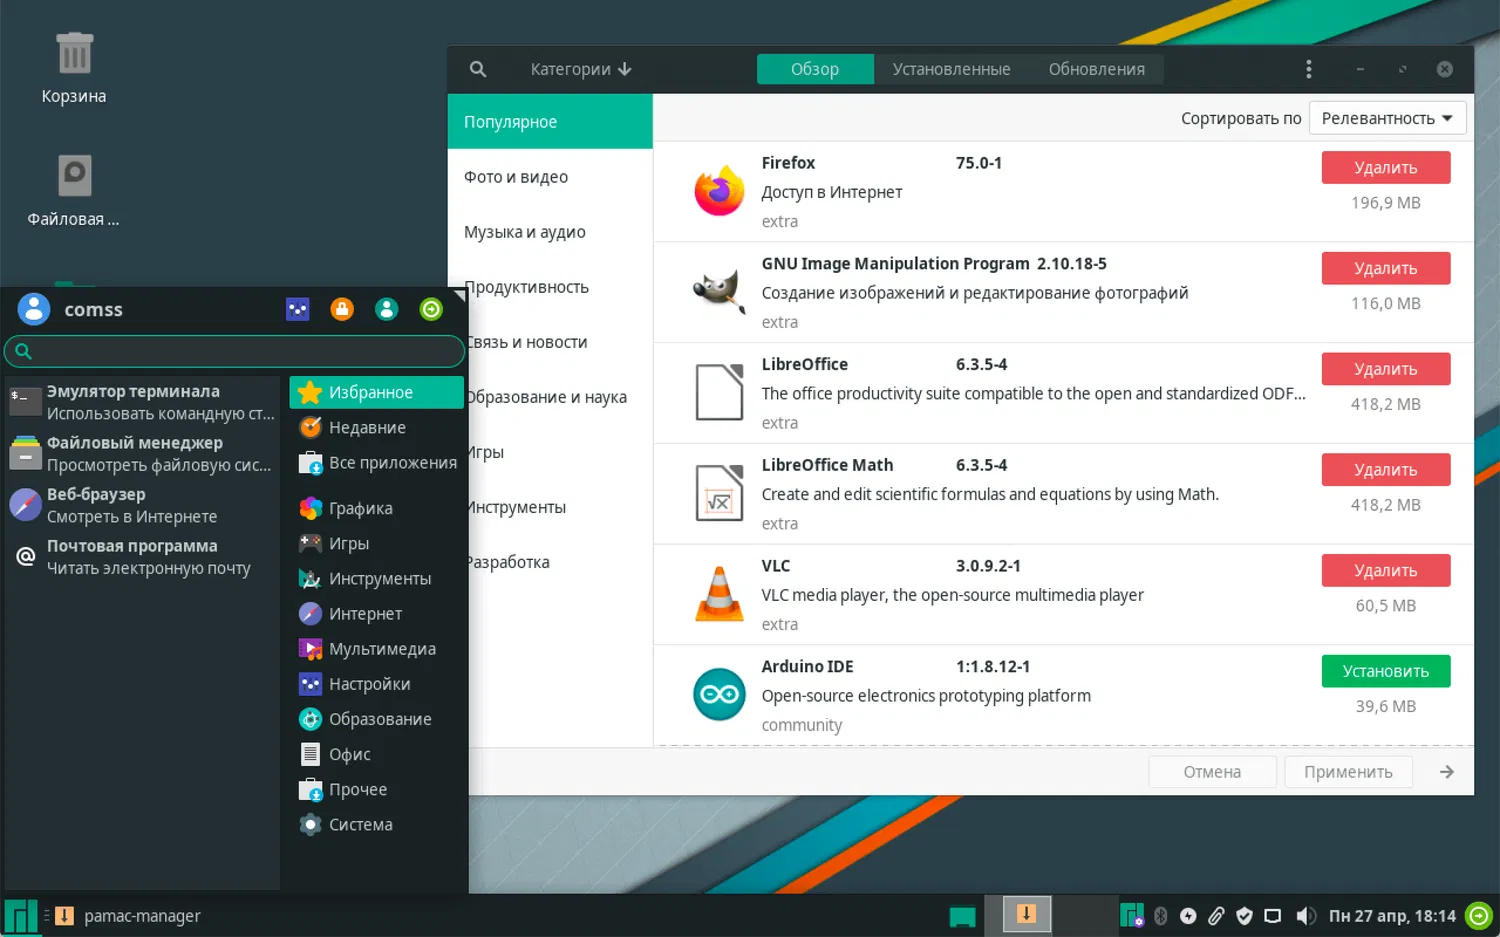Open Manjaro settings tray icon
Screen dimensions: 1500x937
(1132, 915)
